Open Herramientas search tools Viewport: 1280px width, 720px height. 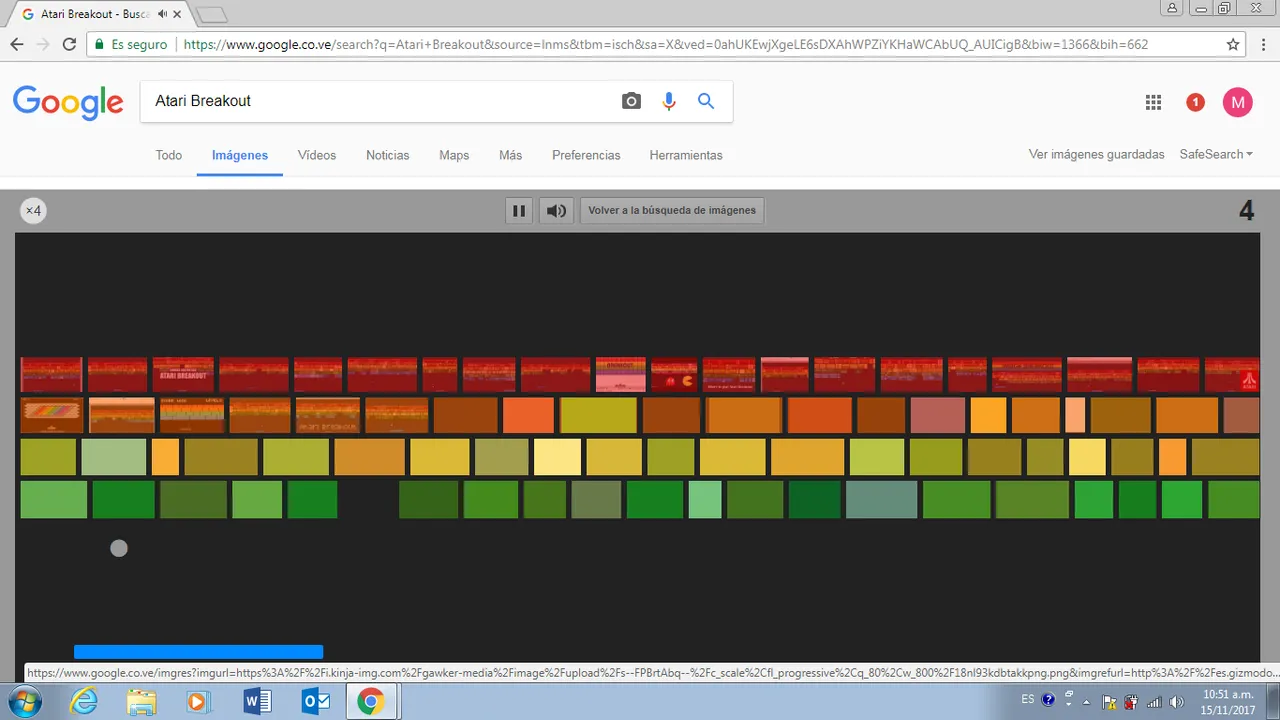[686, 155]
